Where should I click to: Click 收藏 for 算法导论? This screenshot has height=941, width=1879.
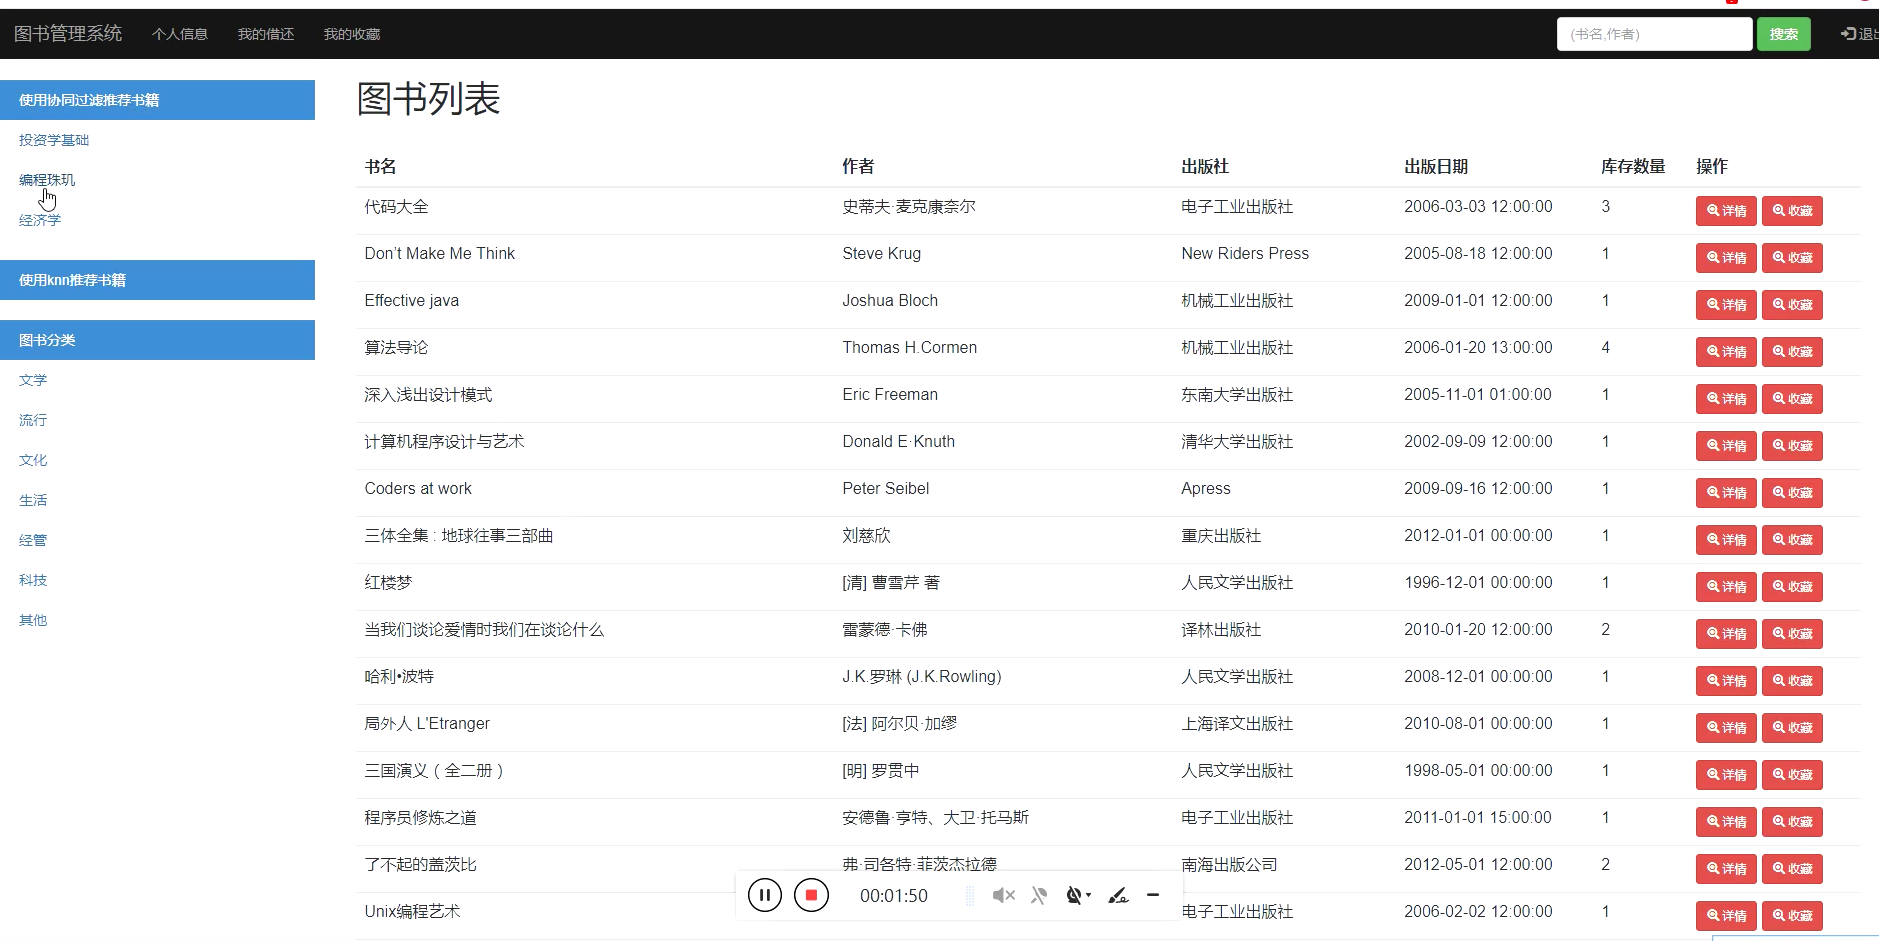point(1792,352)
